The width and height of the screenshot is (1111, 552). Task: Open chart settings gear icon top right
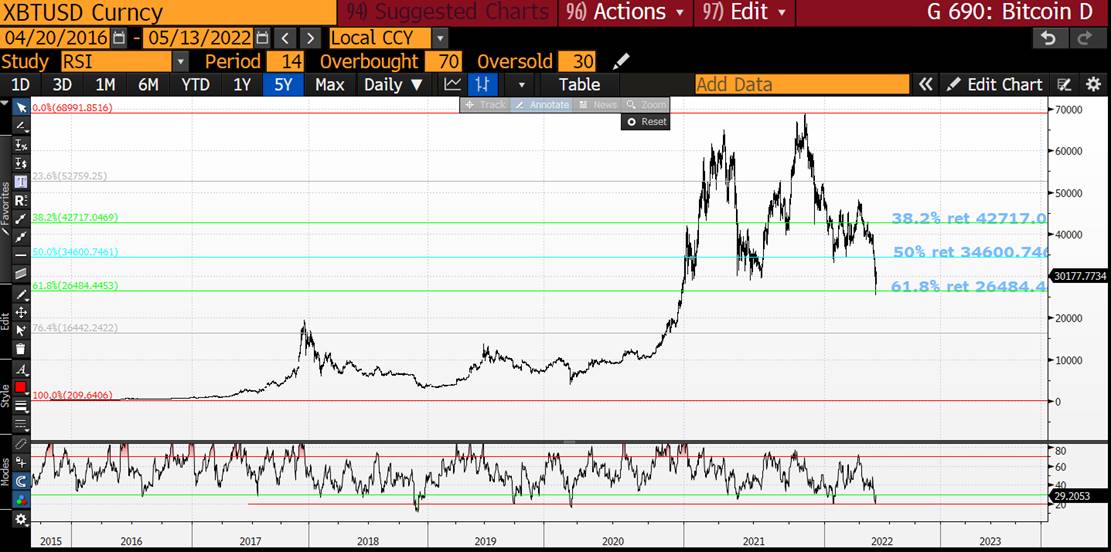pyautogui.click(x=1093, y=85)
